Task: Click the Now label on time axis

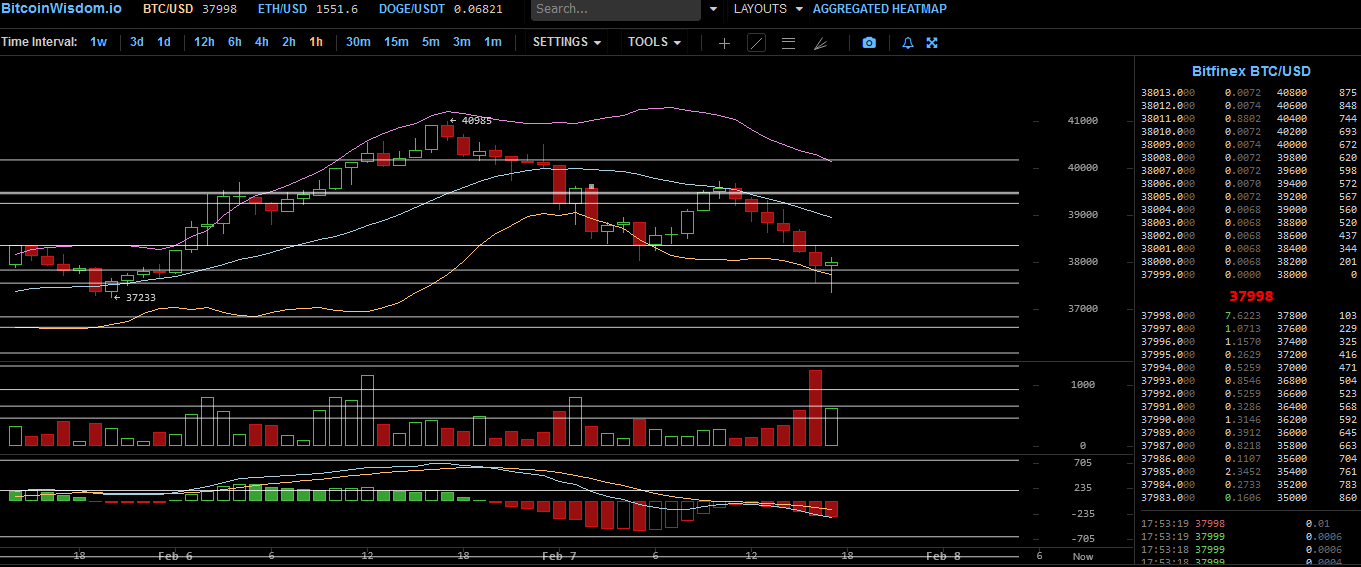Action: coord(1083,556)
